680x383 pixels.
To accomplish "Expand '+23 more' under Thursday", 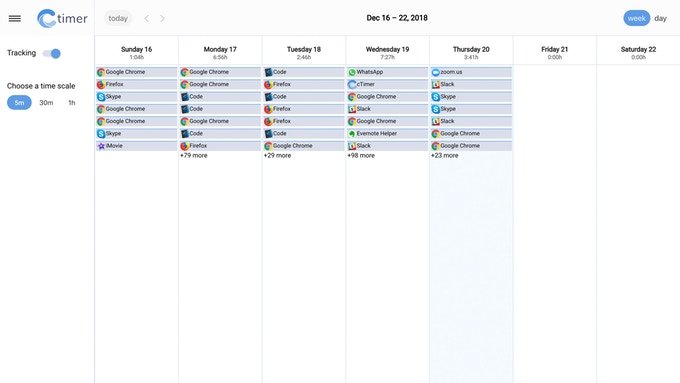I will pyautogui.click(x=445, y=155).
